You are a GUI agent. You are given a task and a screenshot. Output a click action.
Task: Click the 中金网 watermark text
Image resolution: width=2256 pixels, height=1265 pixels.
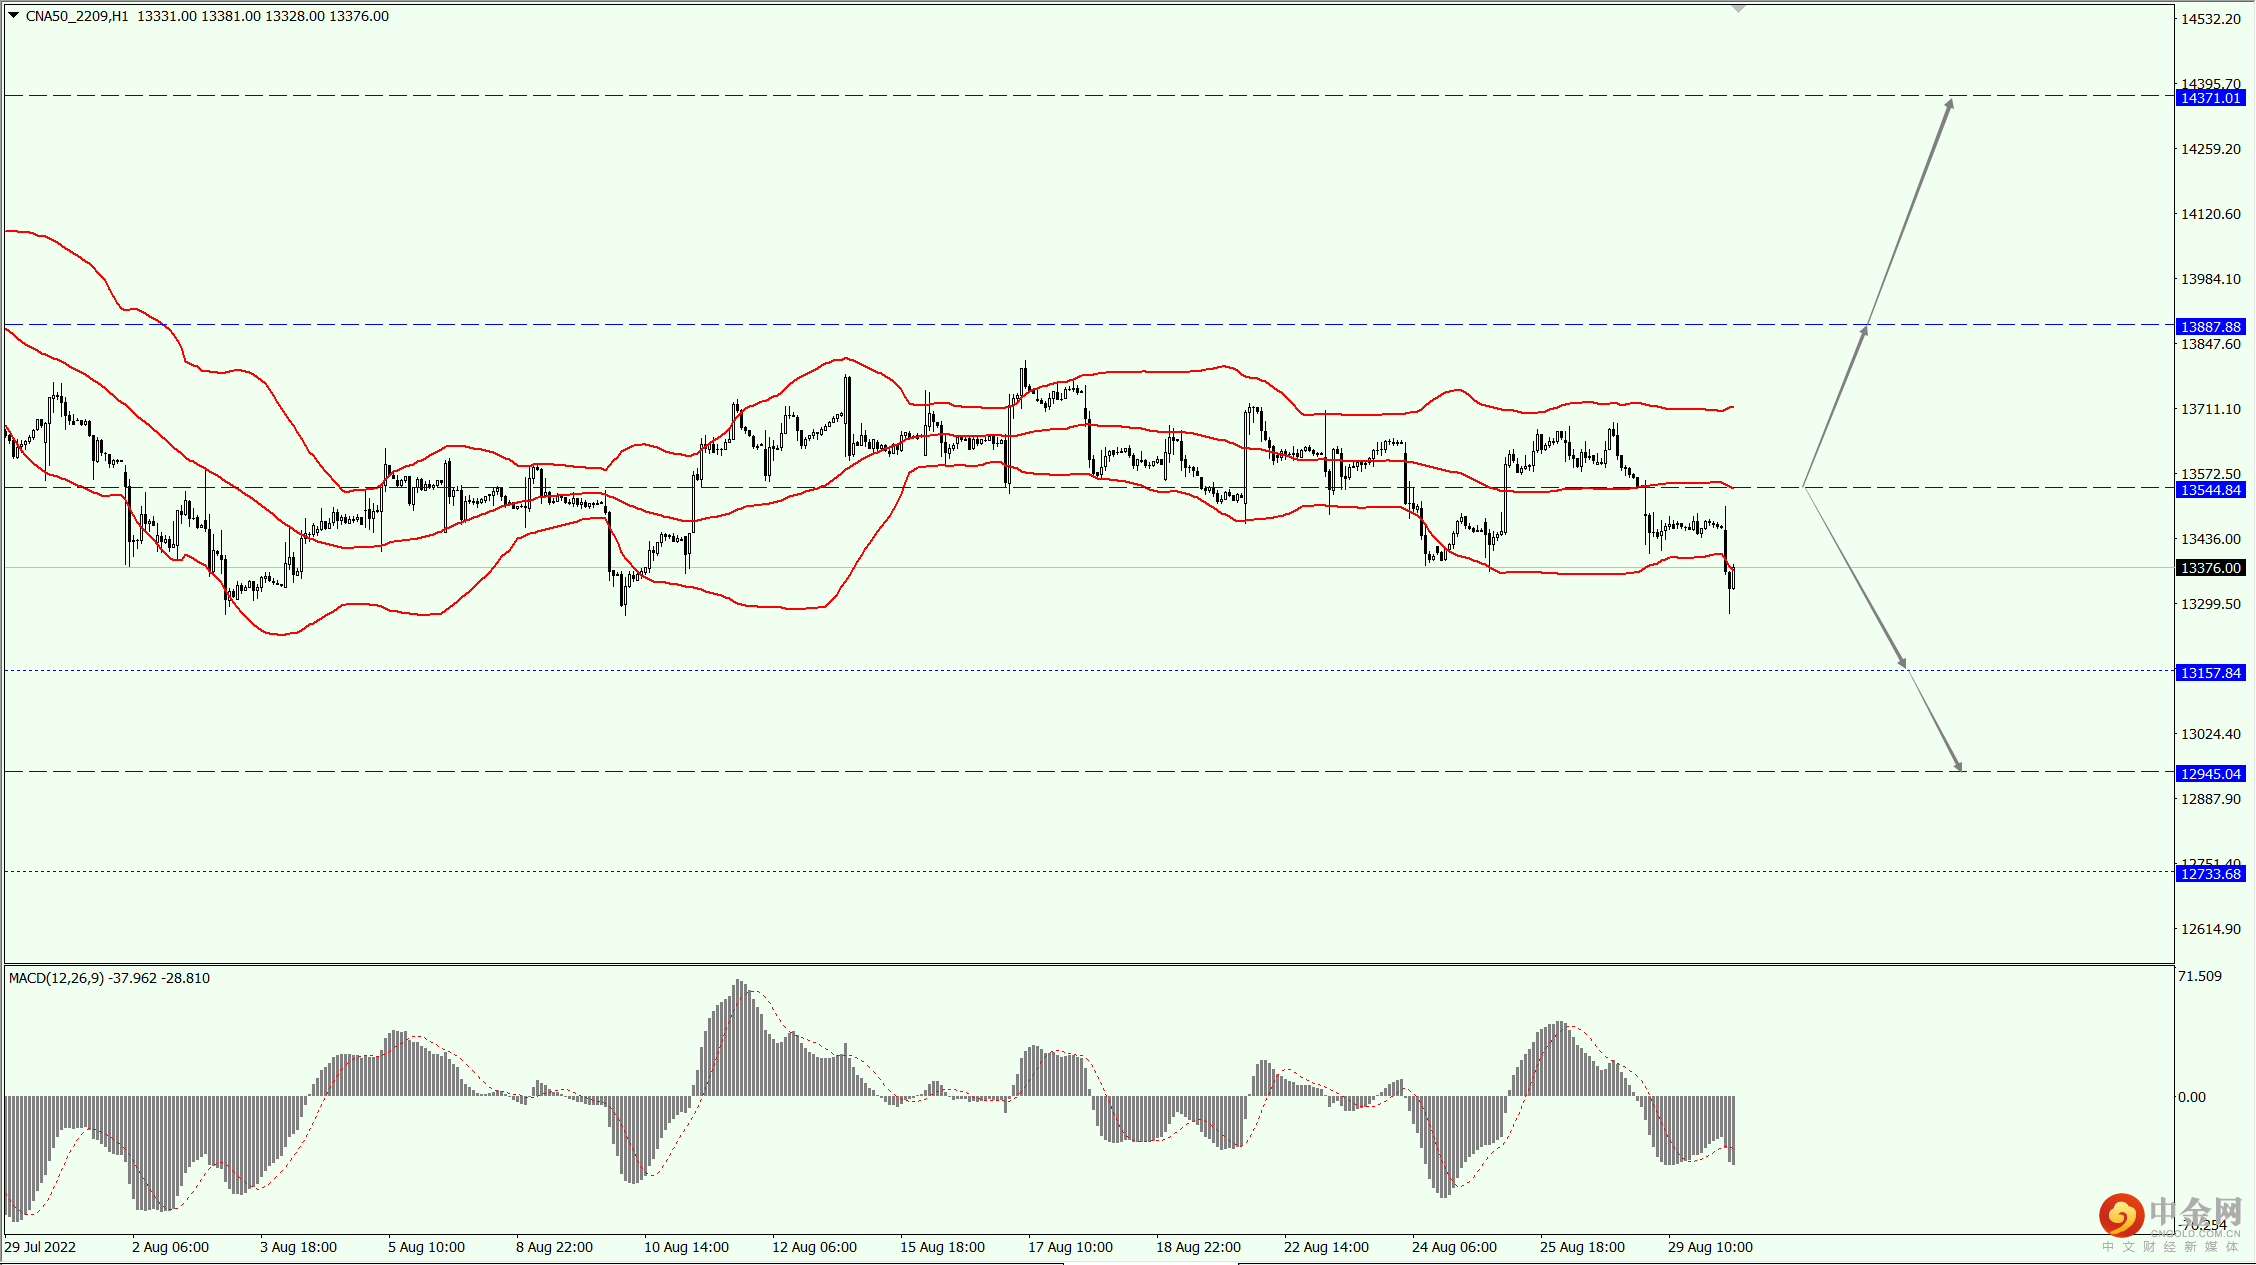tap(2194, 1213)
